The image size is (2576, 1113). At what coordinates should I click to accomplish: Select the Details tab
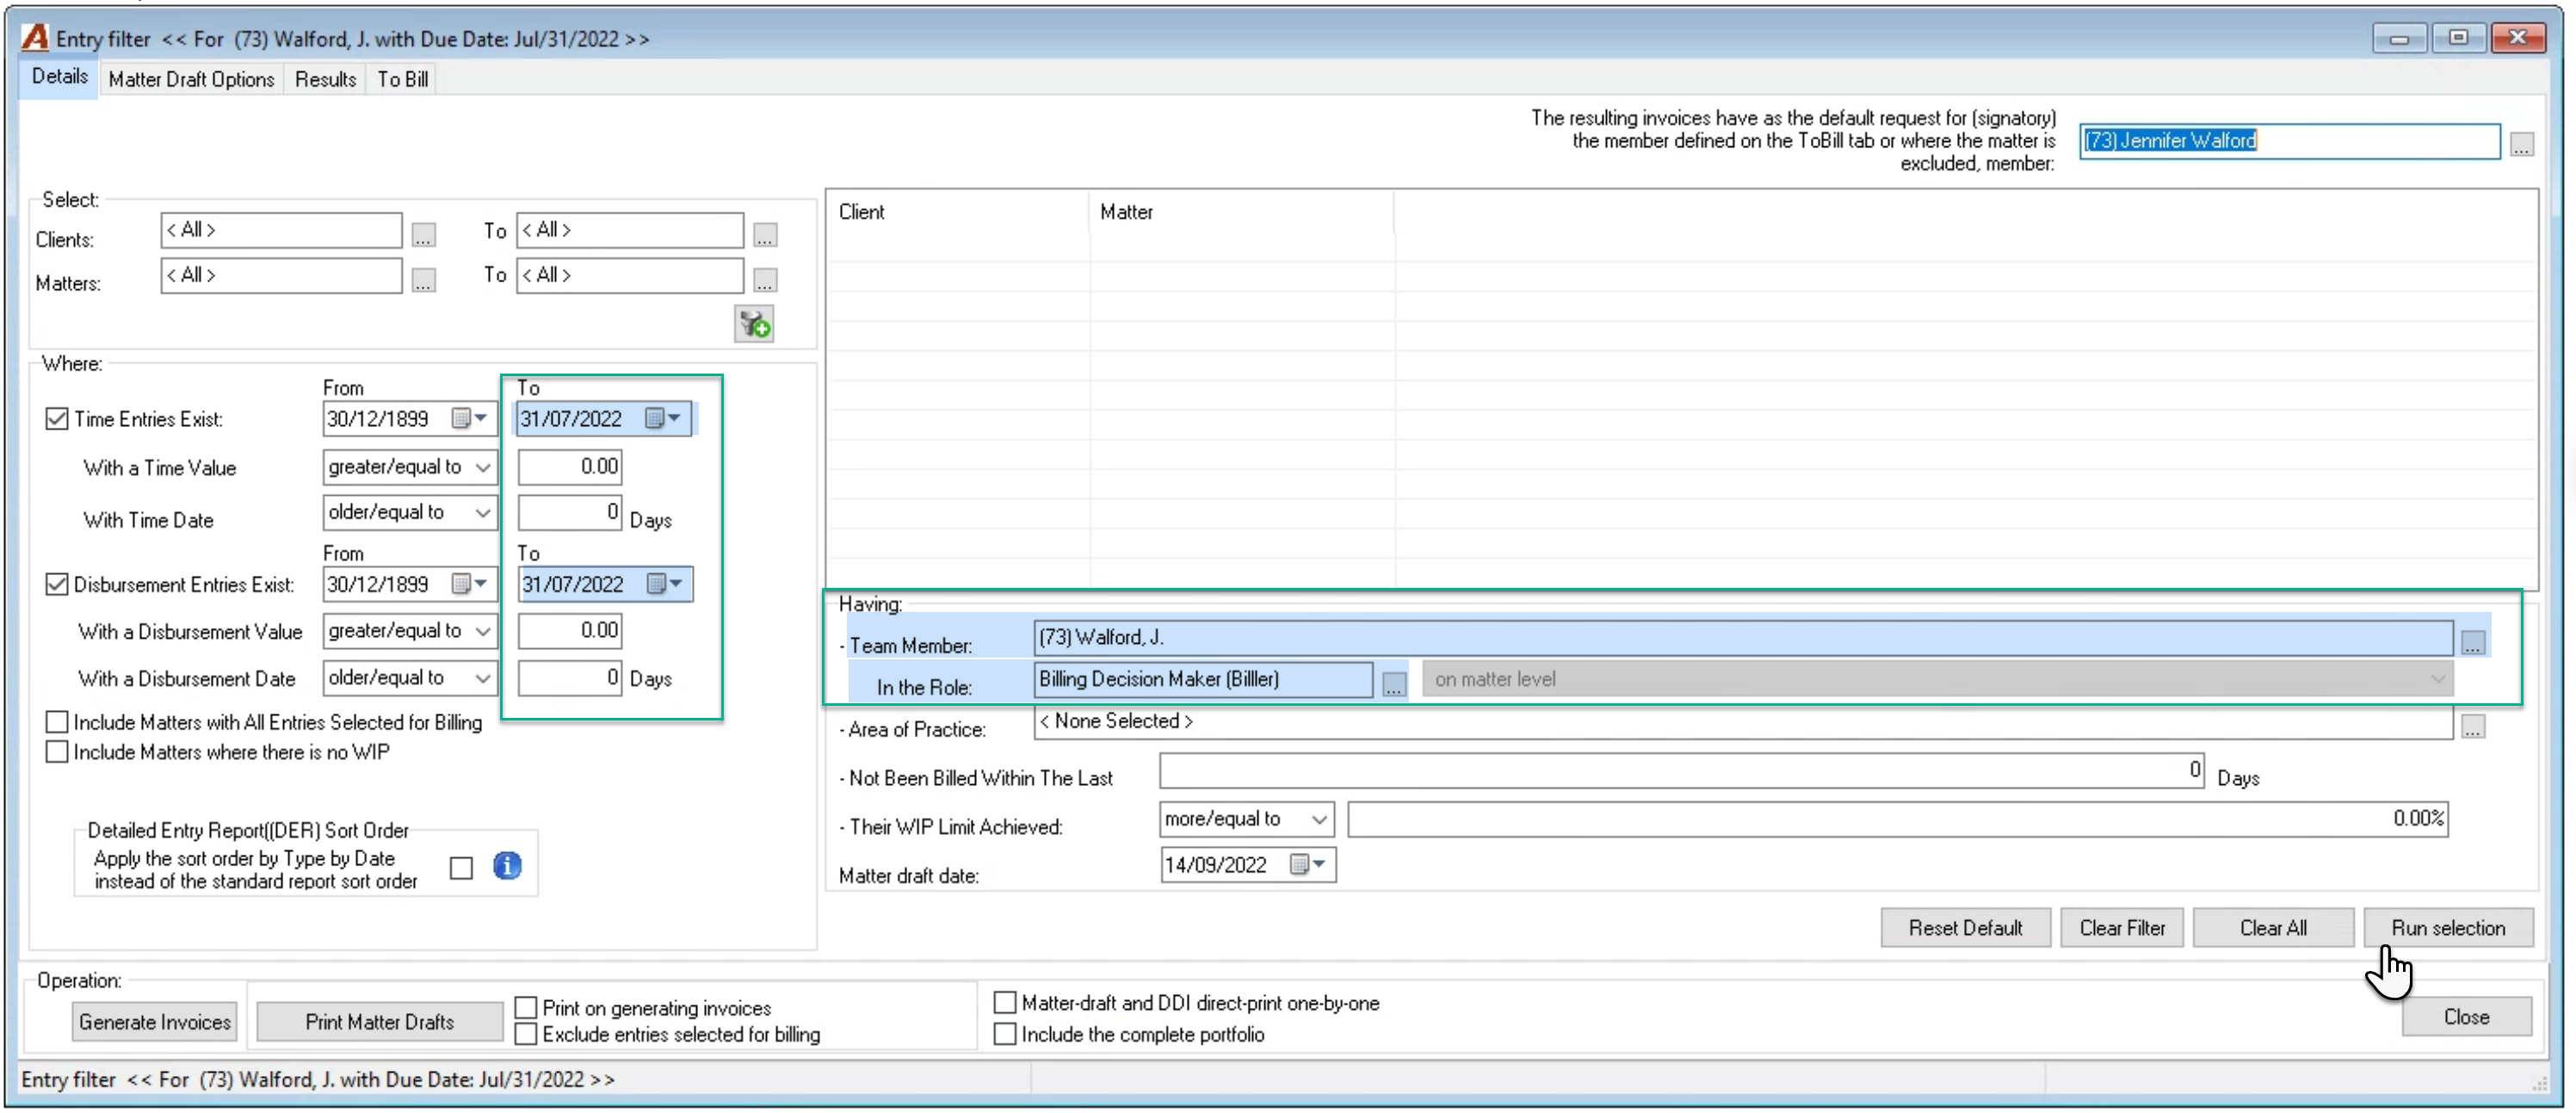60,77
